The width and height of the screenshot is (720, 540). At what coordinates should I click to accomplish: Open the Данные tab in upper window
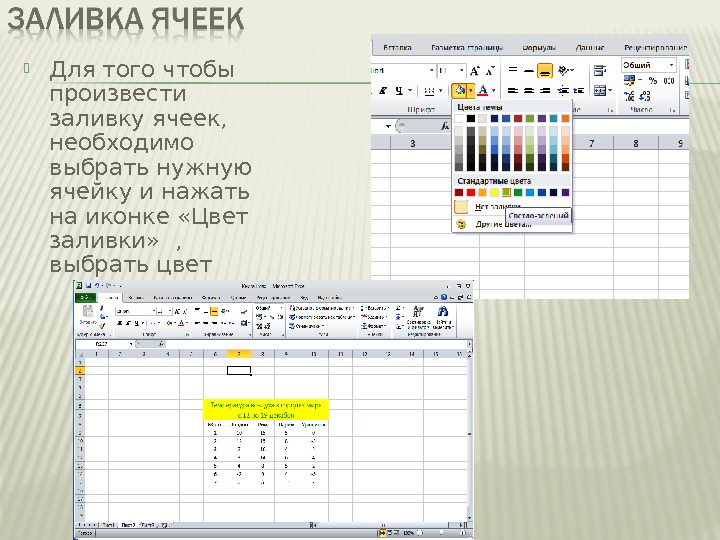coord(590,47)
